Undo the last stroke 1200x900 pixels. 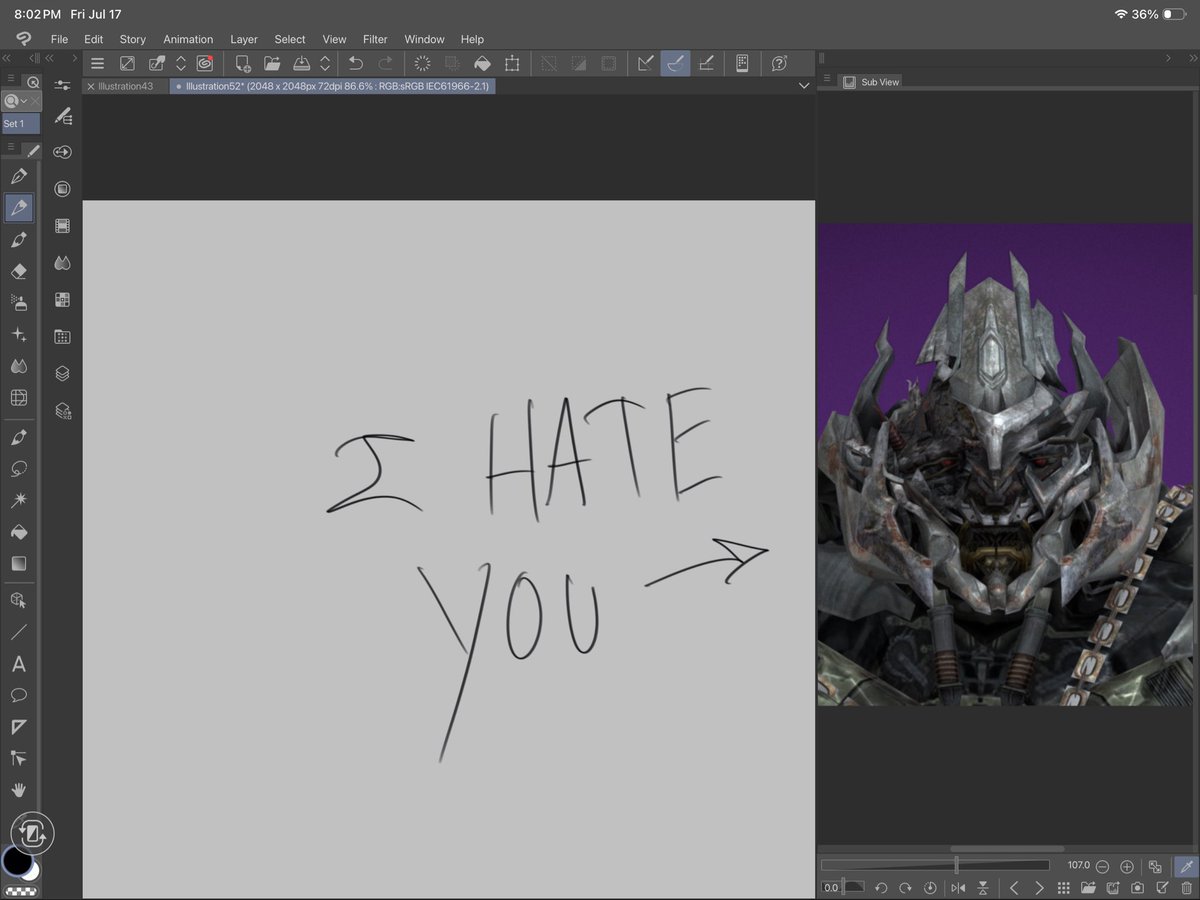355,63
